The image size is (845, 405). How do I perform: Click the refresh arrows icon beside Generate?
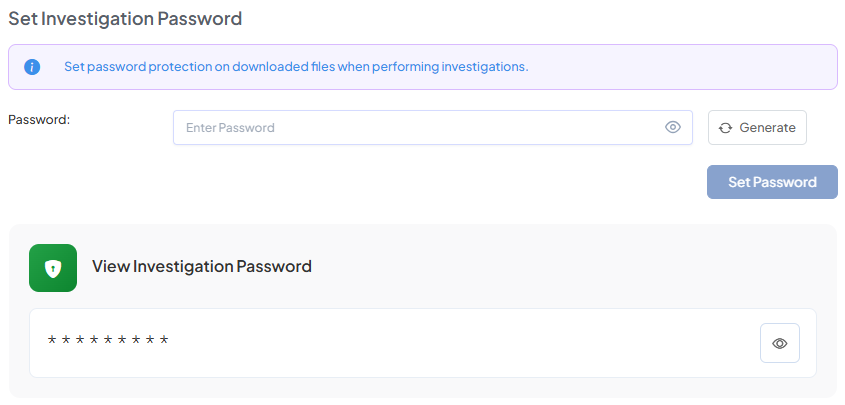point(726,128)
